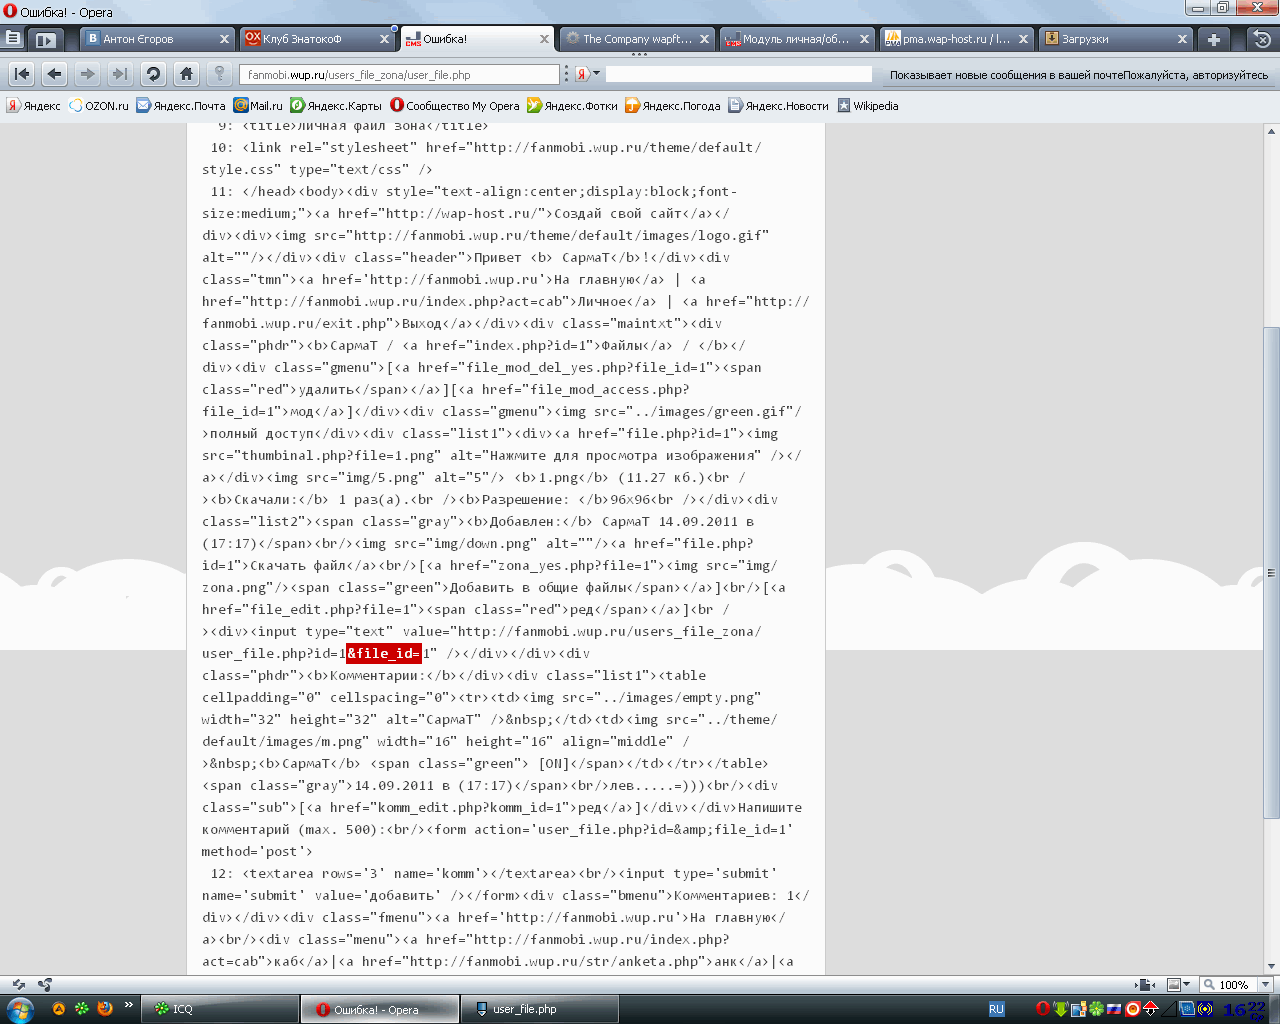The height and width of the screenshot is (1024, 1280).
Task: Open the Яндекс.Погода bookmark
Action: [x=673, y=106]
